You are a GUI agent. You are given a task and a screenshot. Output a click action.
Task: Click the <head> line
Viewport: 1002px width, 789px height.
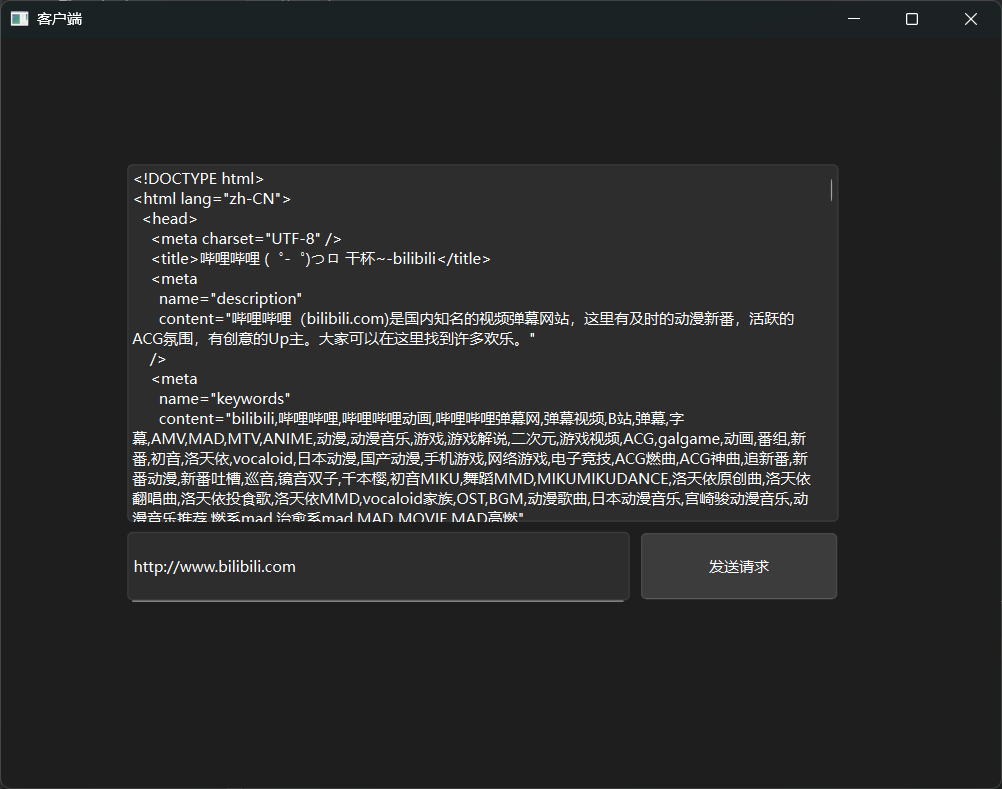click(x=170, y=218)
